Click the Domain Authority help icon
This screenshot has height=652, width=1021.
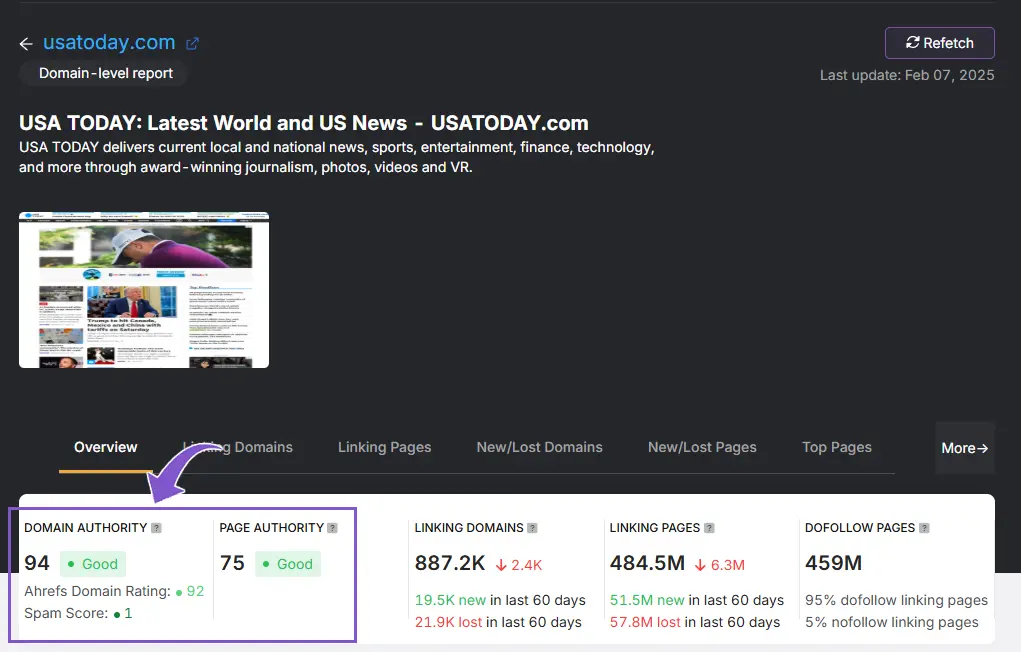click(x=156, y=528)
